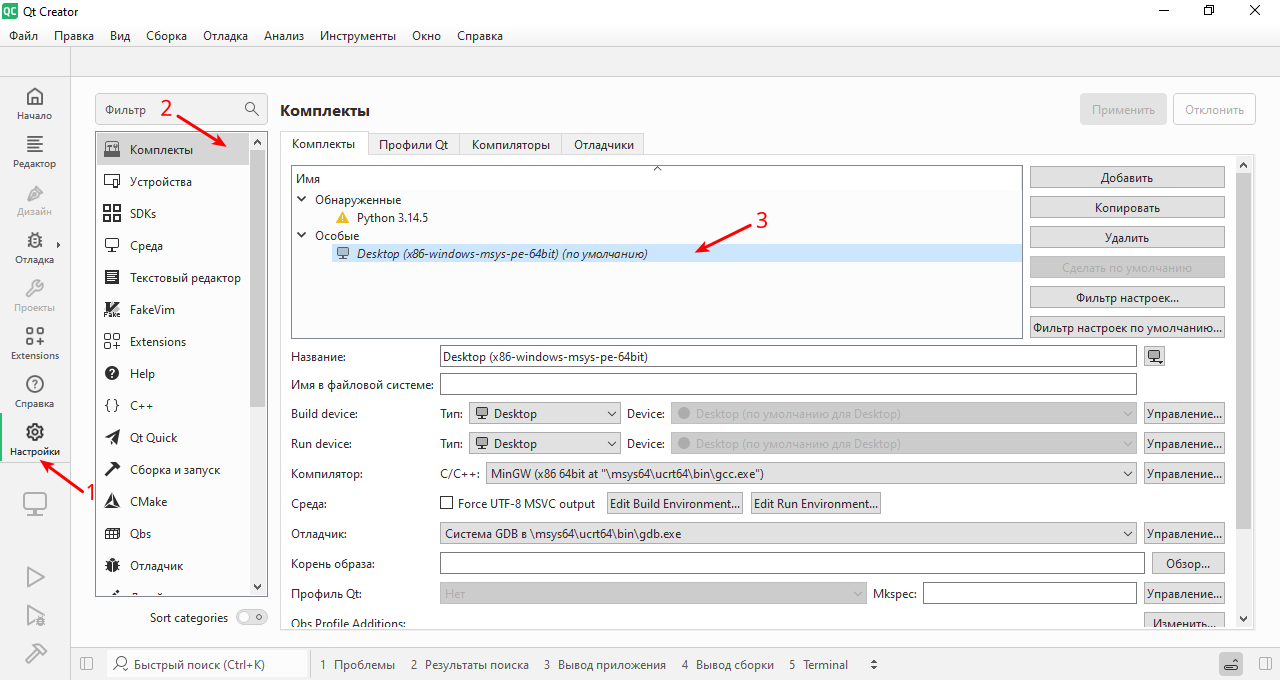Screen dimensions: 1280x680
Task: Click the Run play button
Action: coord(35,576)
